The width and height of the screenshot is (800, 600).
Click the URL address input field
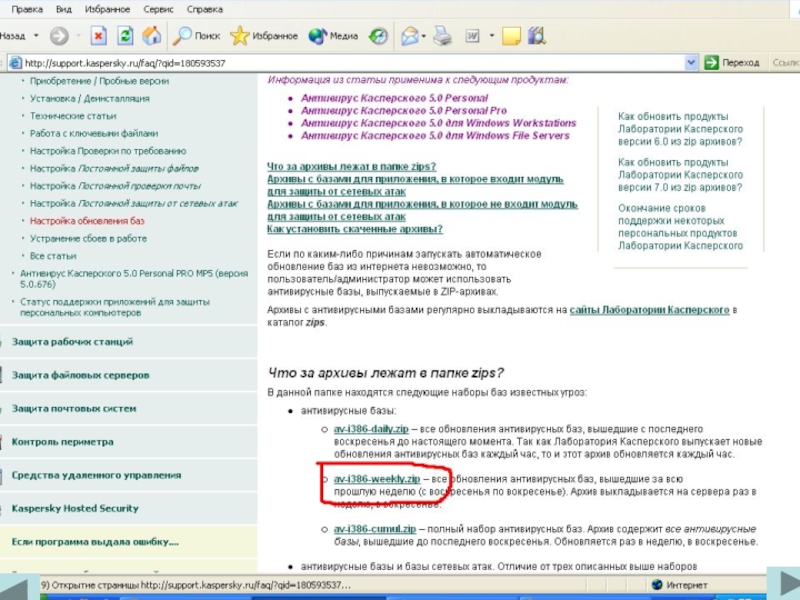(x=354, y=63)
